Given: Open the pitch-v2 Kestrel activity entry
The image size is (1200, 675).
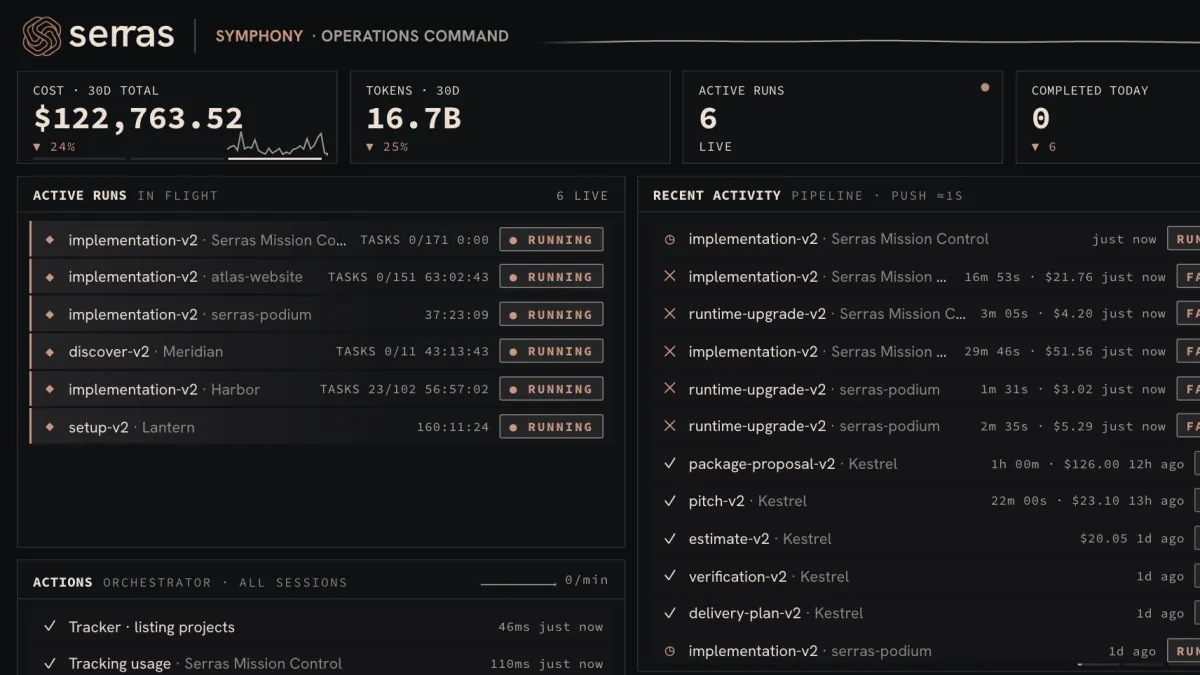Looking at the screenshot, I should [x=925, y=501].
